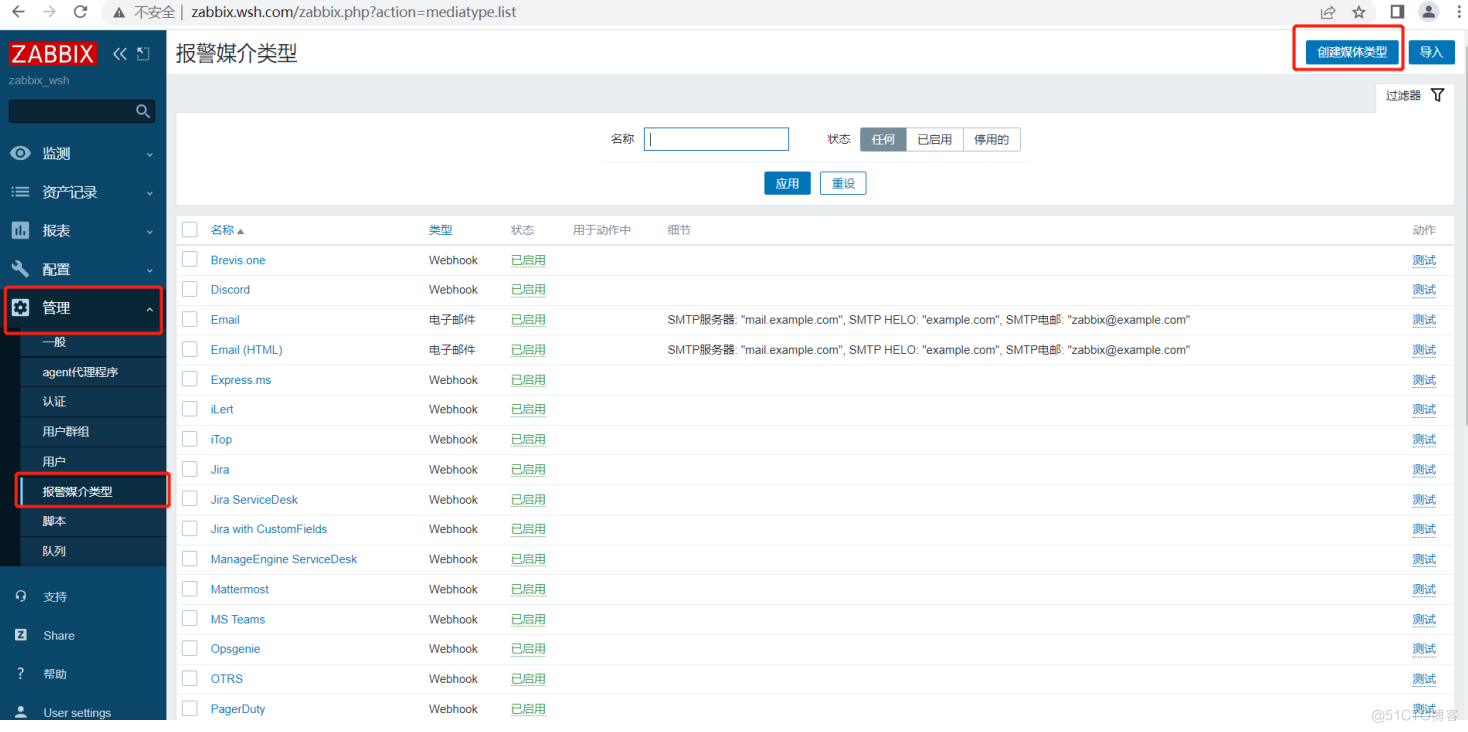Select status filter 任何
Image resolution: width=1468 pixels, height=732 pixels.
point(883,140)
